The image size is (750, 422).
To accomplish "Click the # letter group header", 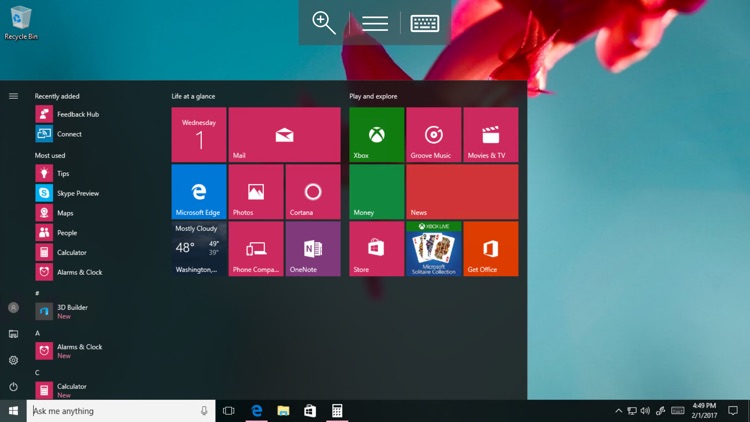I will pyautogui.click(x=37, y=293).
